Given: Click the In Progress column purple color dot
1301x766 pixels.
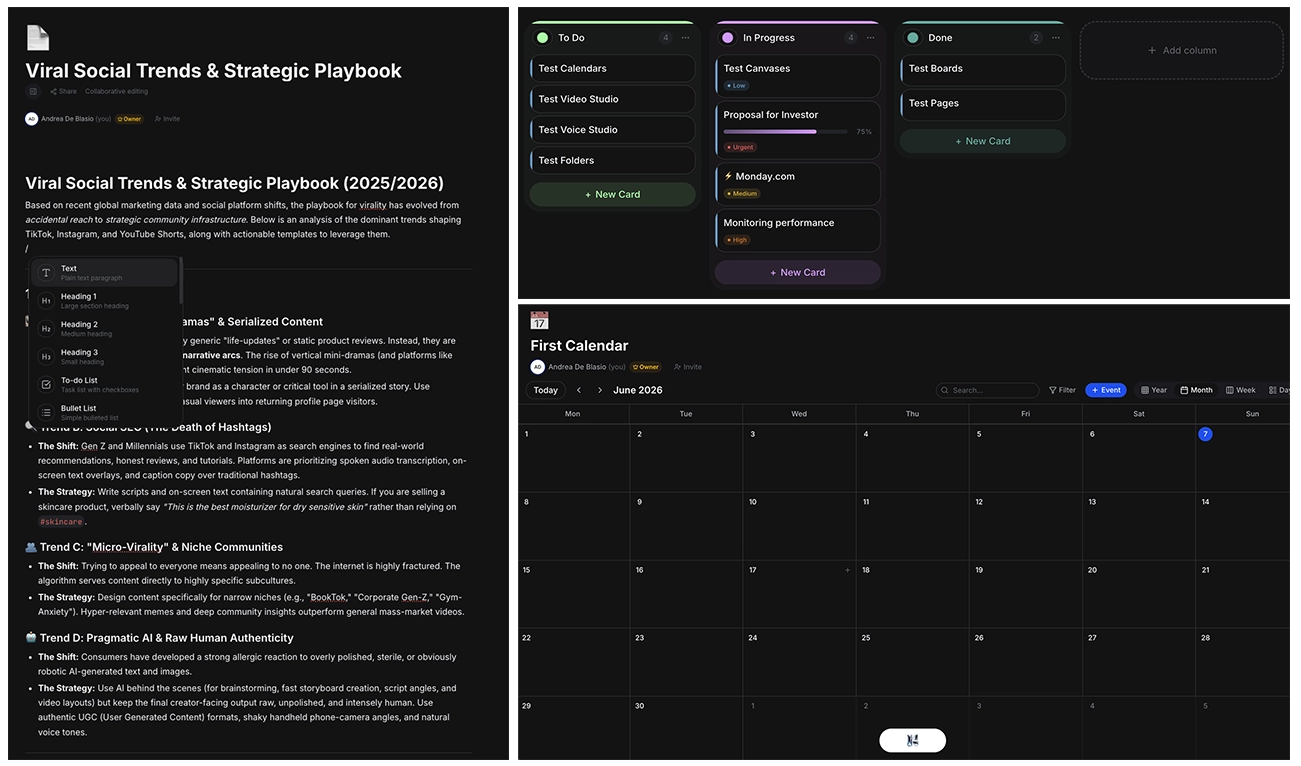Looking at the screenshot, I should coord(727,38).
